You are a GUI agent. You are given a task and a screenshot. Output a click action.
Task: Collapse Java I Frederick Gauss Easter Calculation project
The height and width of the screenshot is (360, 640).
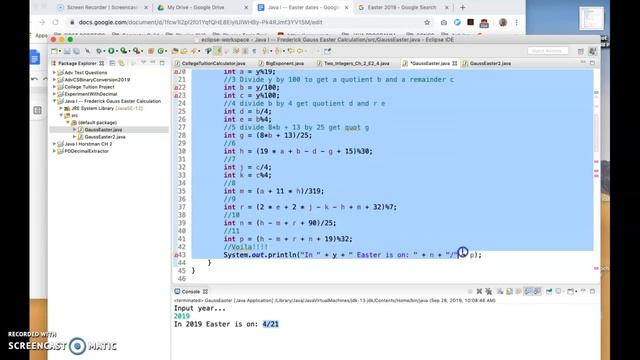click(x=54, y=101)
